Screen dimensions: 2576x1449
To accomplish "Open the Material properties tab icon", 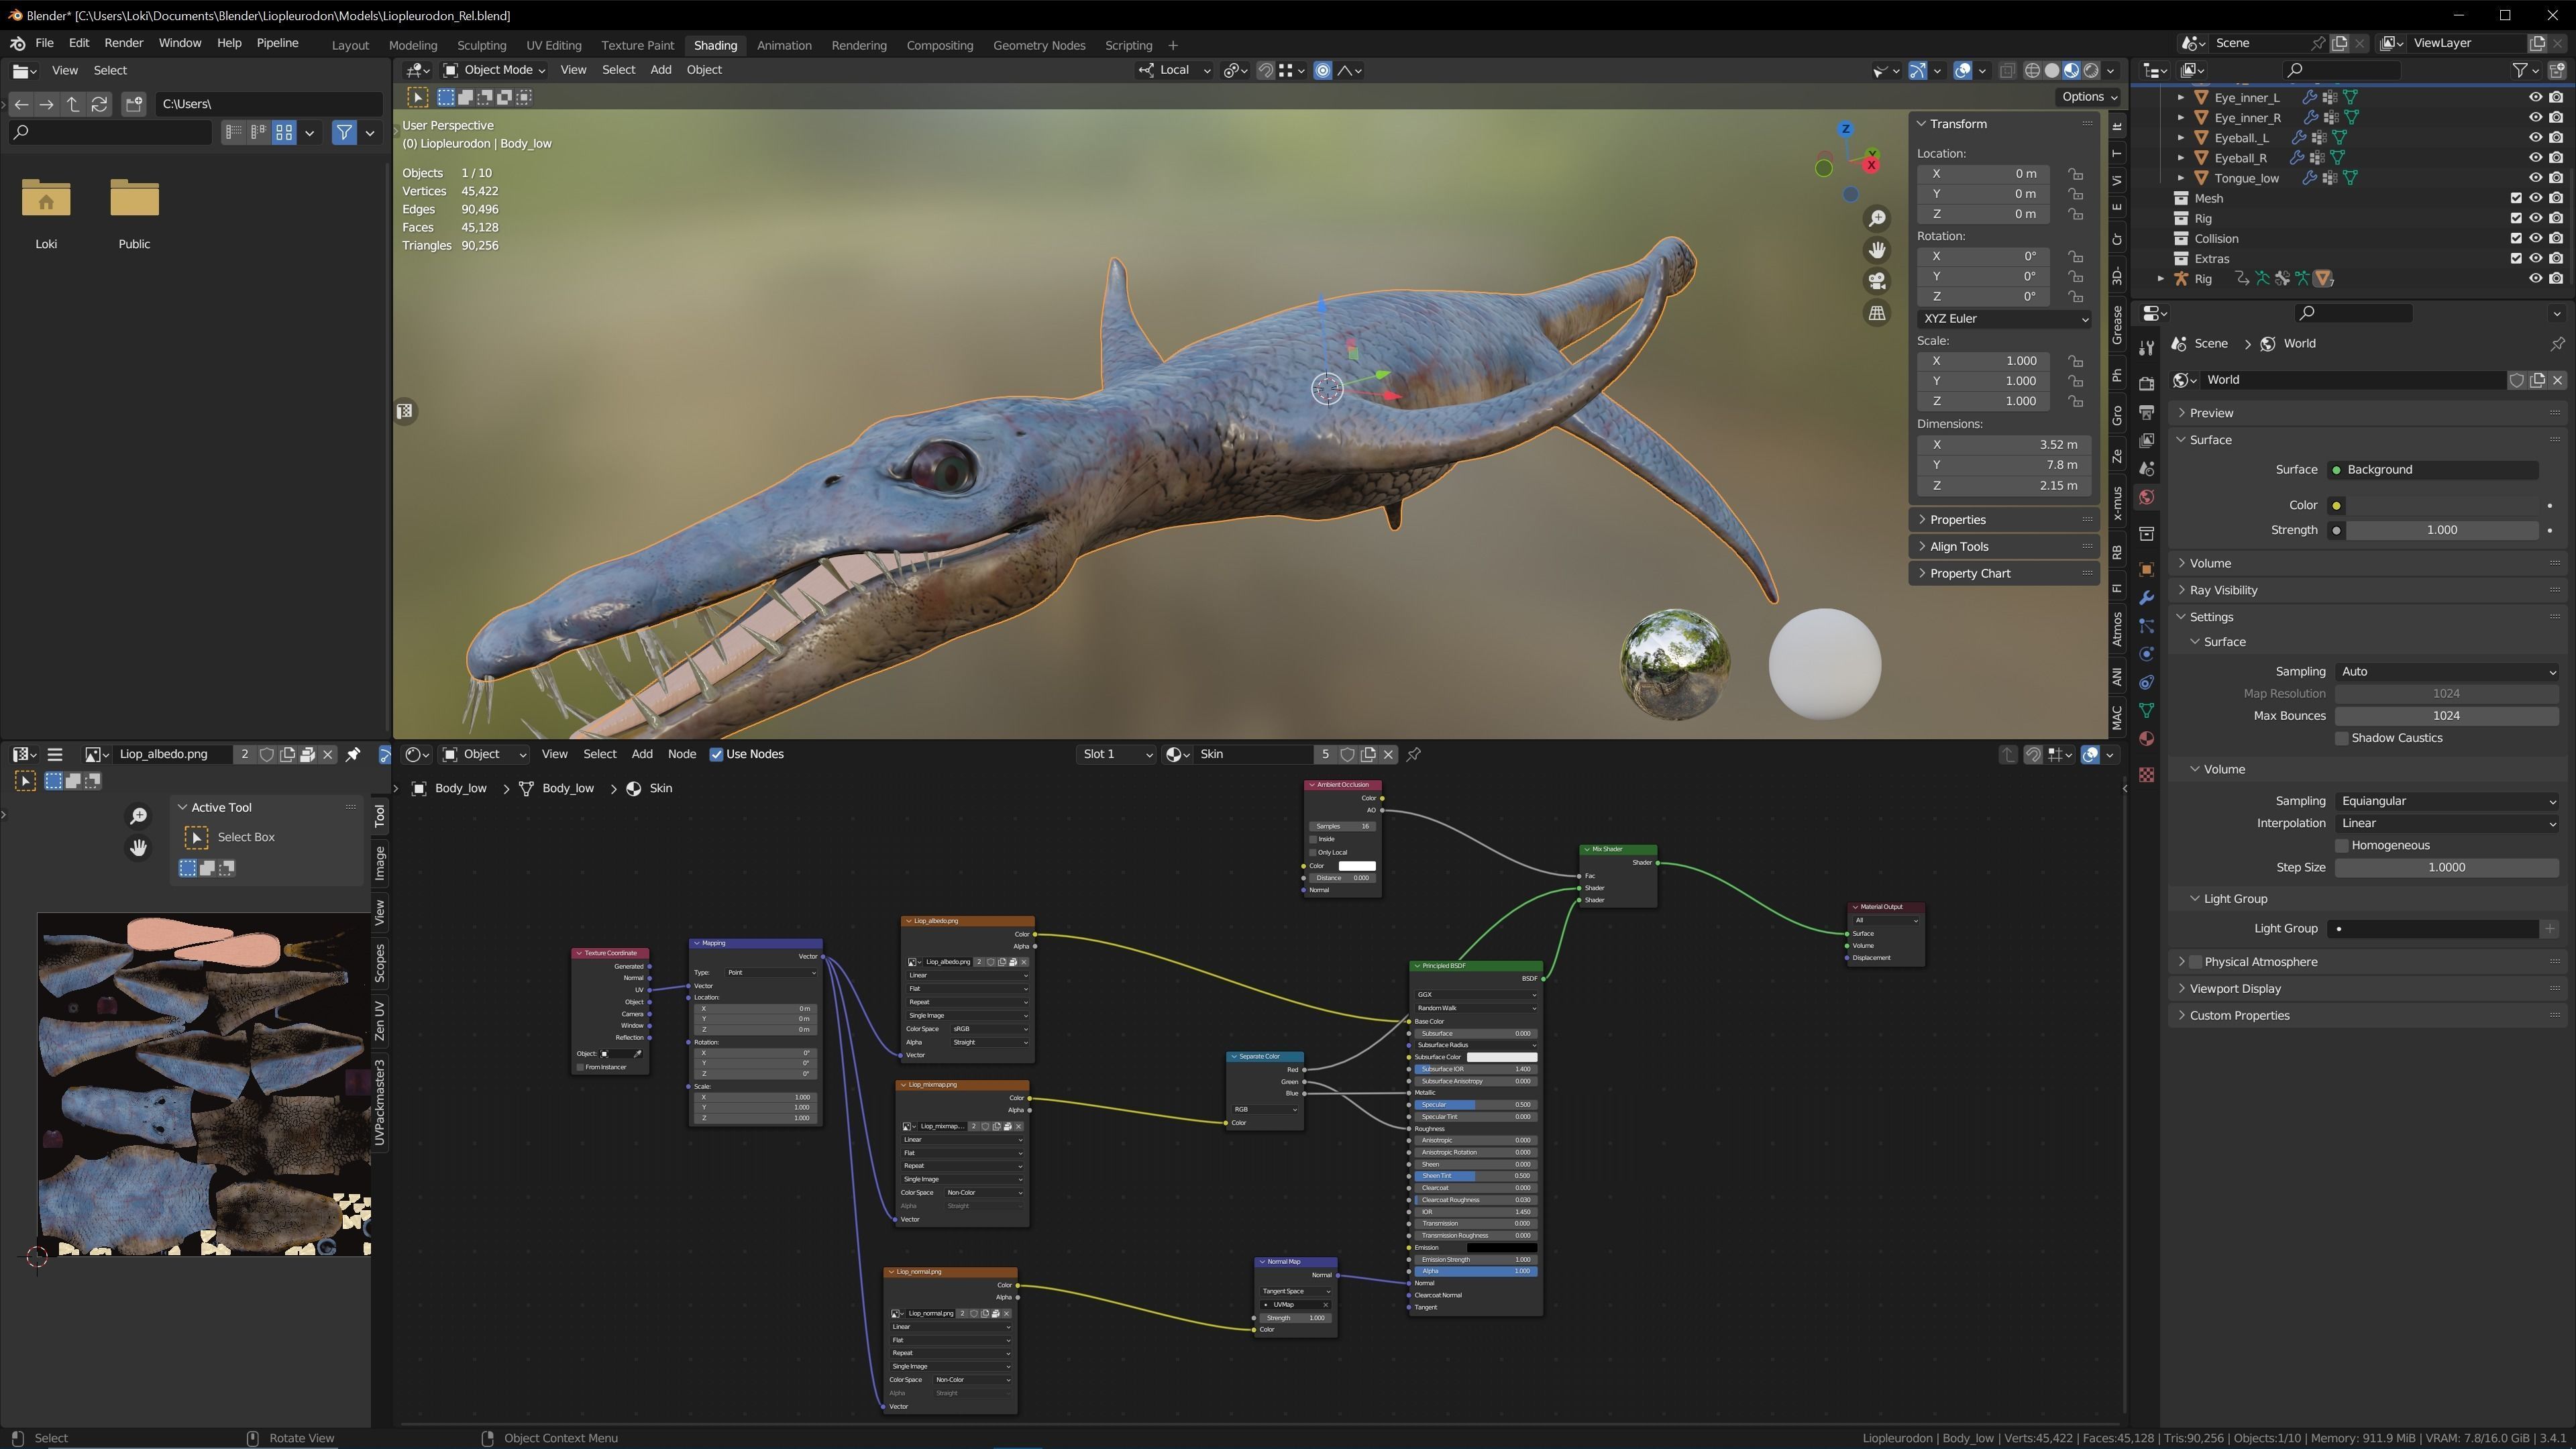I will tap(2146, 738).
